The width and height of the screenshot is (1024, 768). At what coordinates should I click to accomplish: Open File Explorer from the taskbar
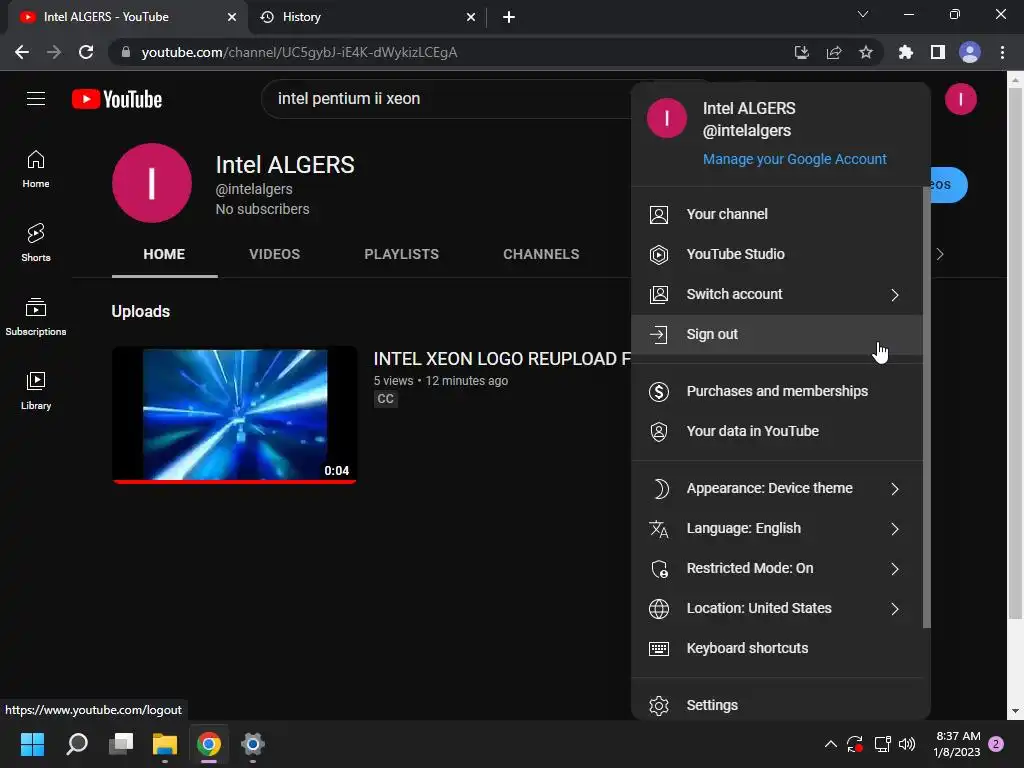pos(165,743)
